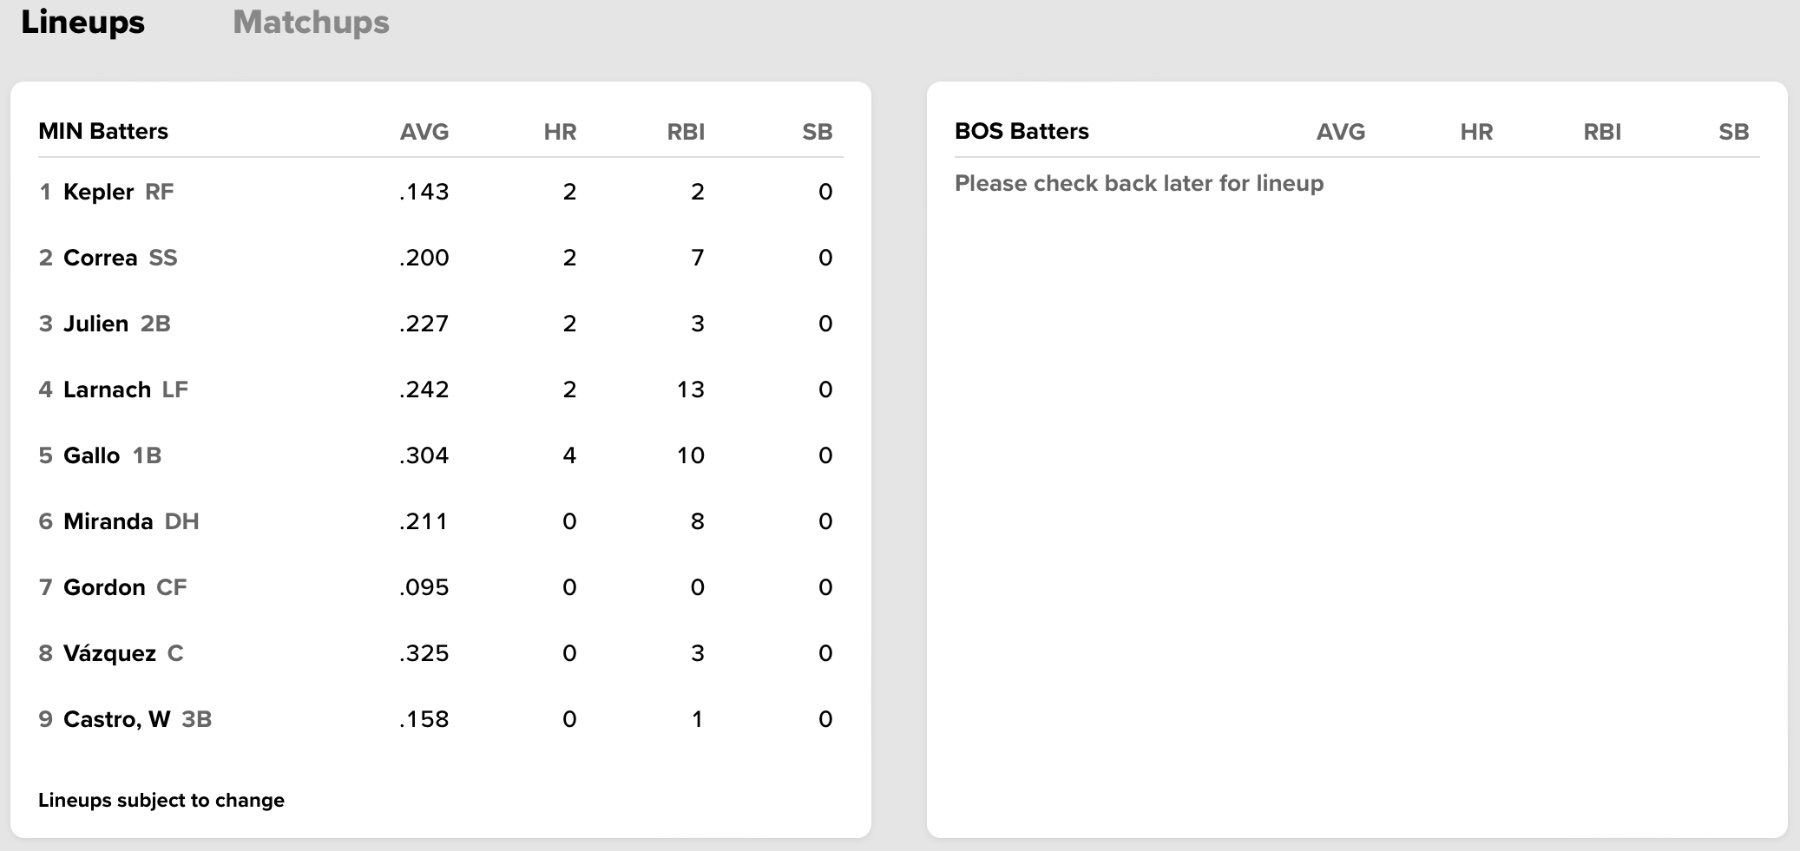
Task: Open Castro, W player link
Action: [x=116, y=720]
